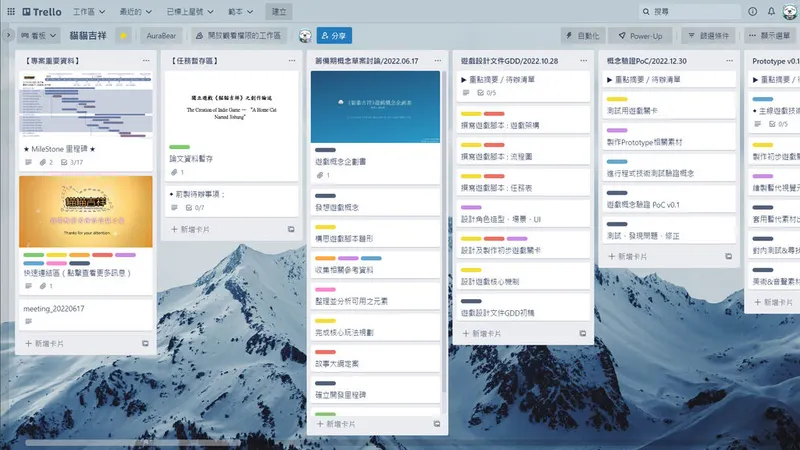This screenshot has height=450, width=800.
Task: Create card from template in 【專案重要資料】
Action: pos(145,344)
